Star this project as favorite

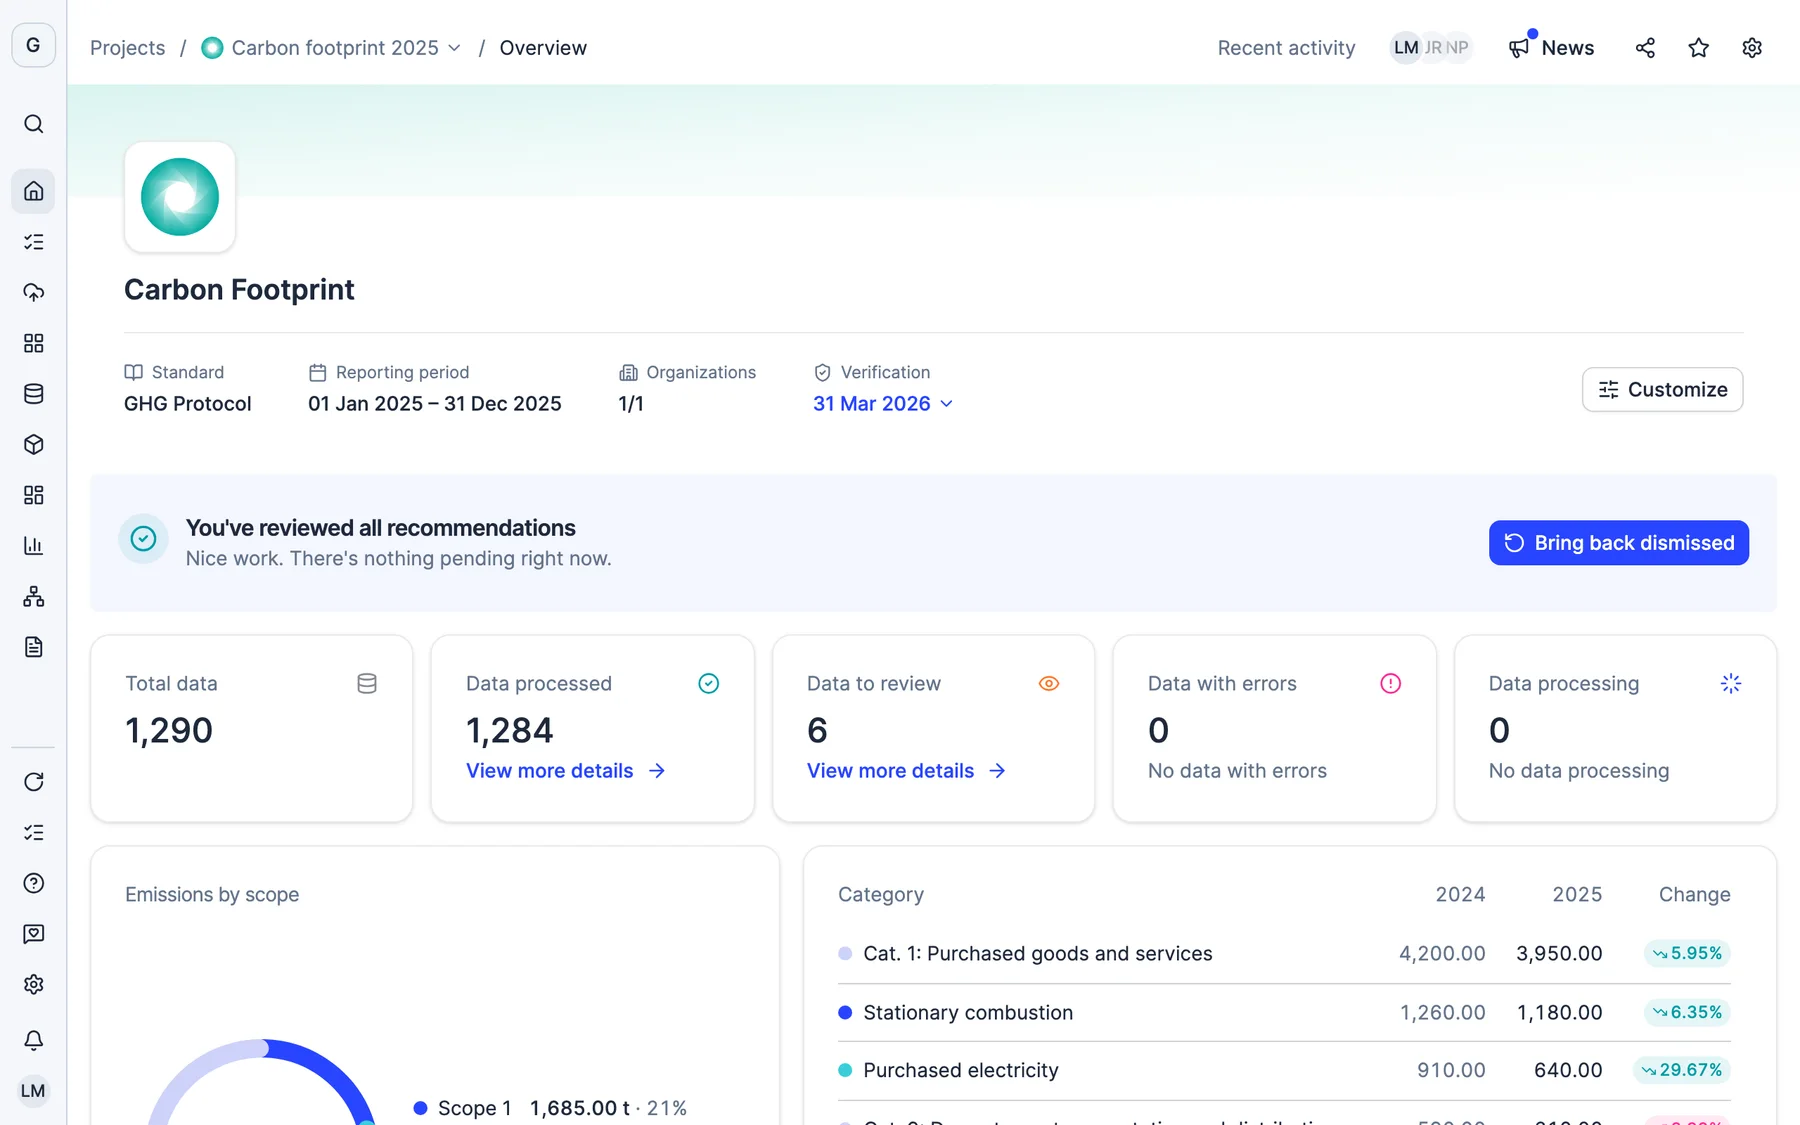[x=1698, y=48]
